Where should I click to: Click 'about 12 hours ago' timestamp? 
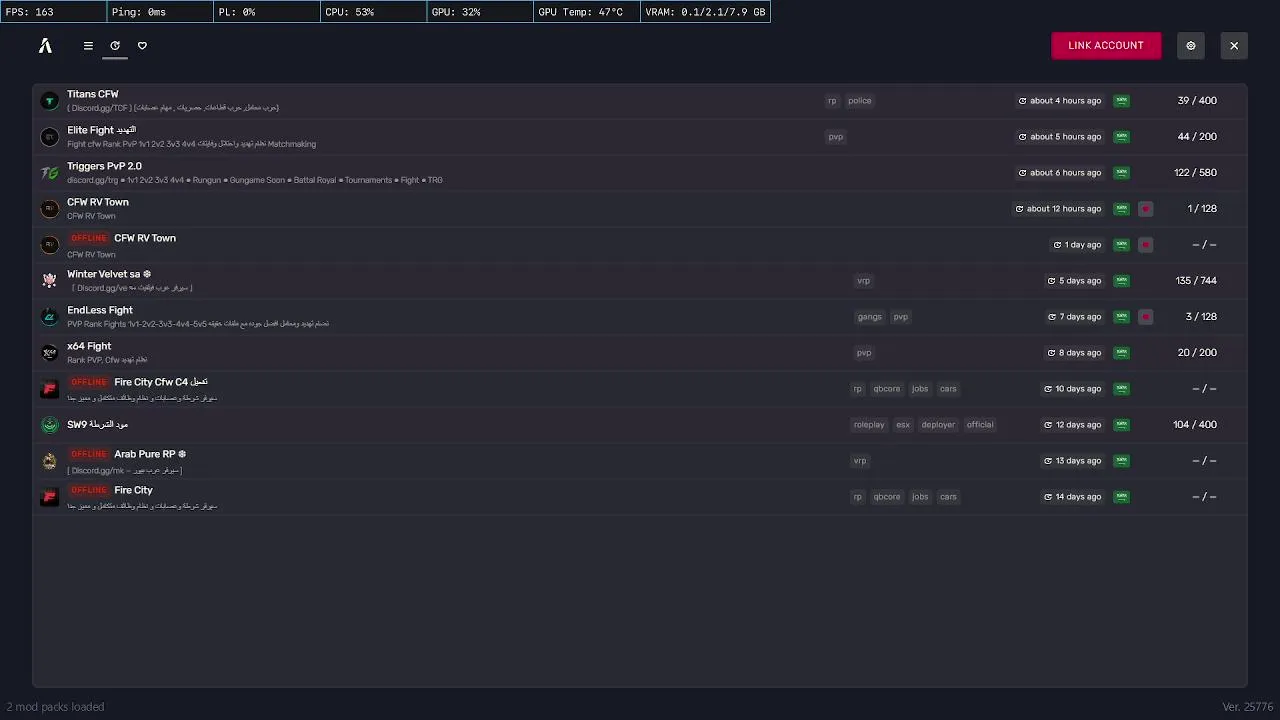(1059, 209)
